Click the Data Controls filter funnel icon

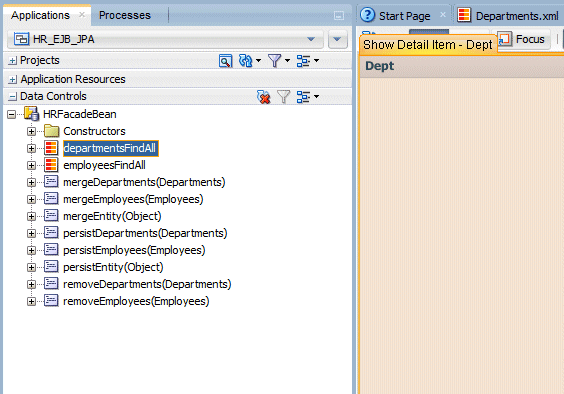click(283, 96)
